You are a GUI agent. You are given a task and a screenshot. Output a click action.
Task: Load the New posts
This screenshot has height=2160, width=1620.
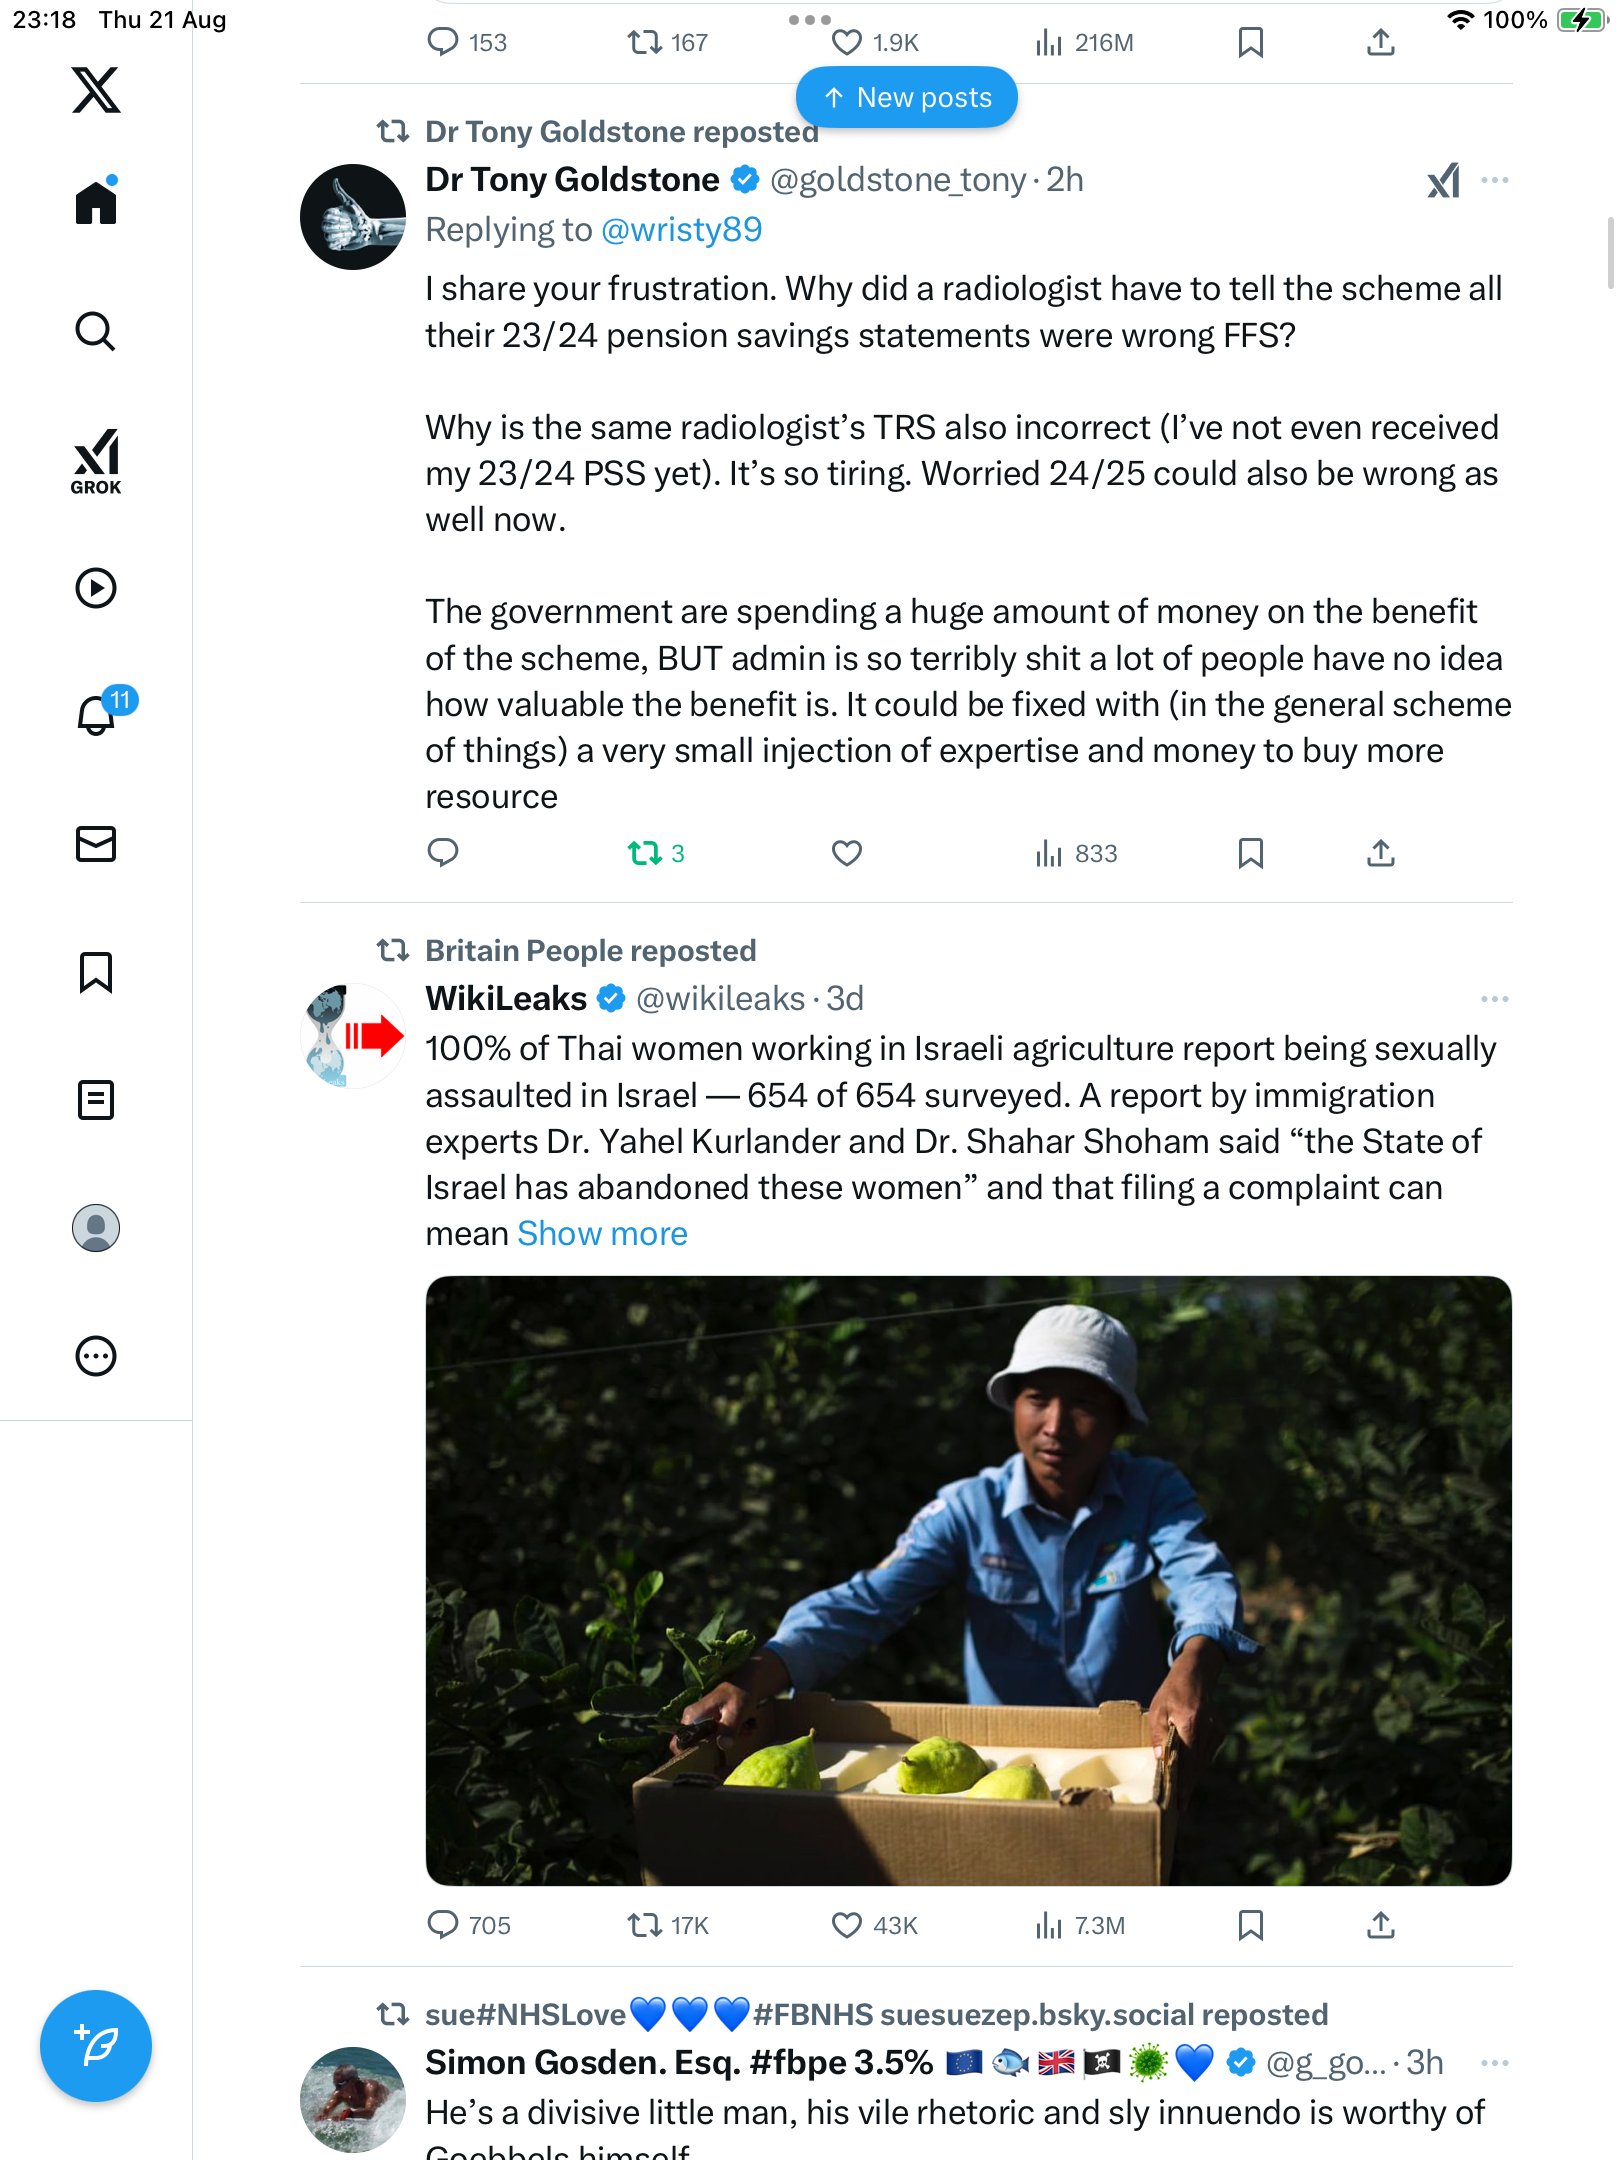(x=907, y=98)
